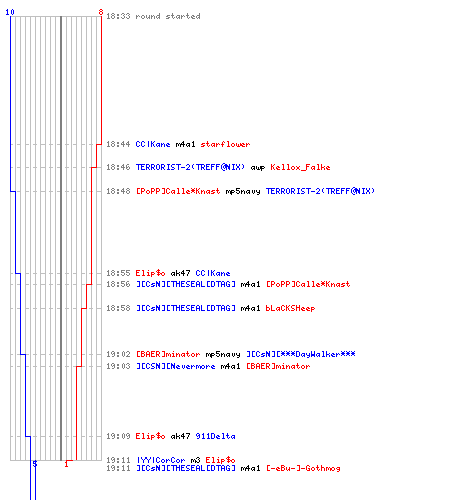The width and height of the screenshot is (450, 500).
Task: Click blue team count 10 label
Action: pos(10,12)
